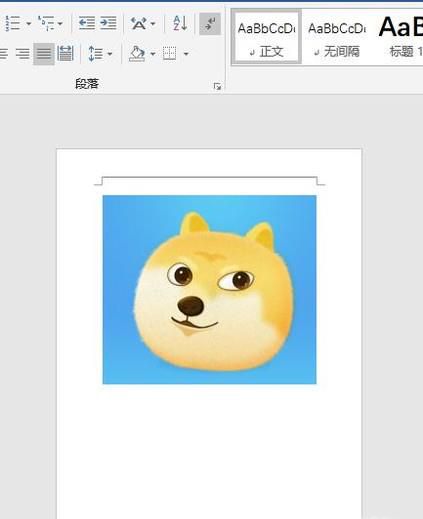
Task: Toggle justify alignment
Action: [x=44, y=53]
